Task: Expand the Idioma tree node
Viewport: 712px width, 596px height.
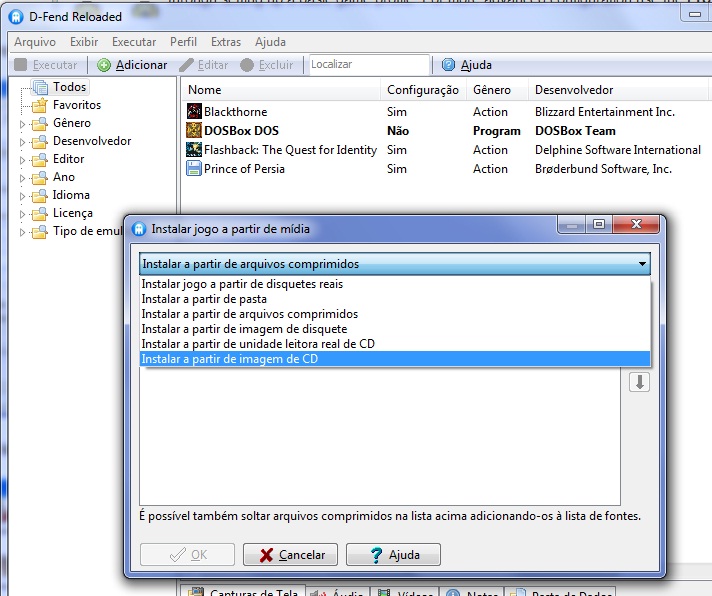Action: [22, 196]
